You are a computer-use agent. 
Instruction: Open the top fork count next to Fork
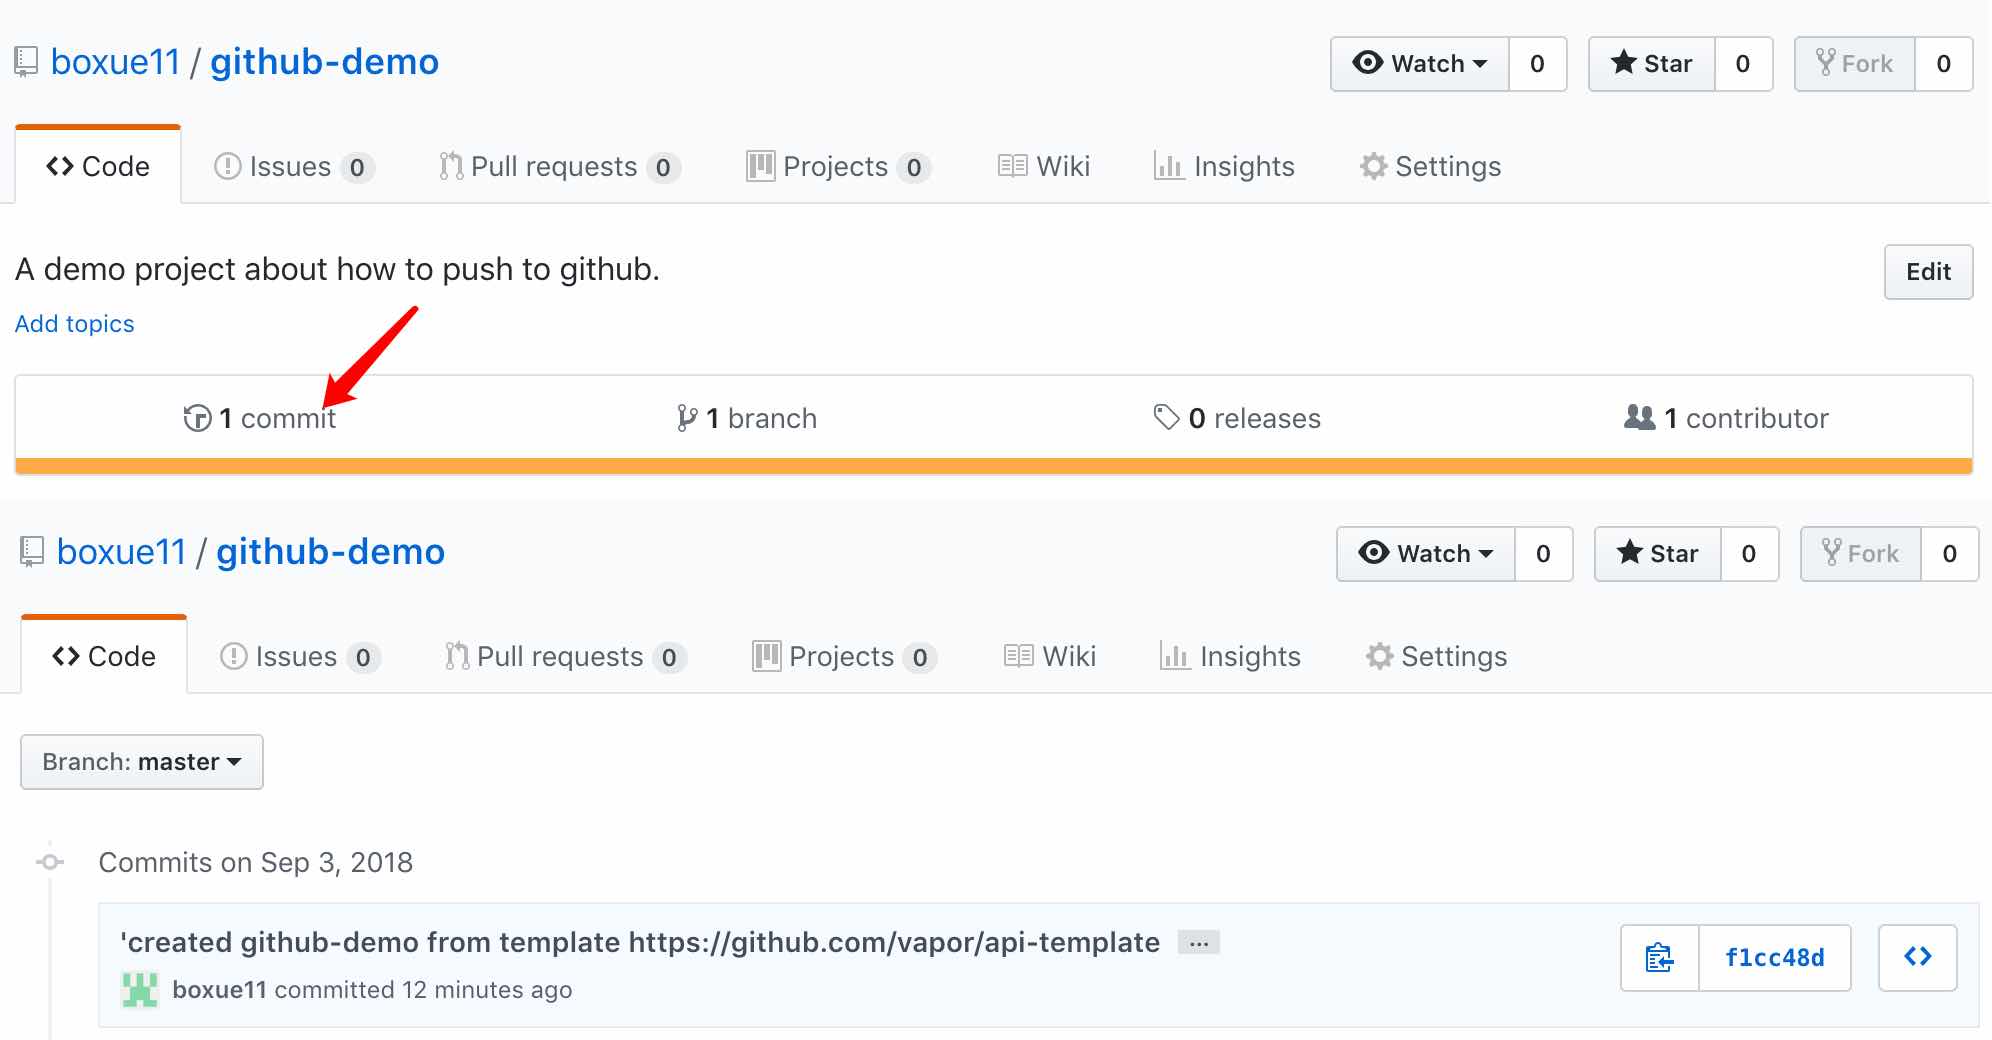1944,64
